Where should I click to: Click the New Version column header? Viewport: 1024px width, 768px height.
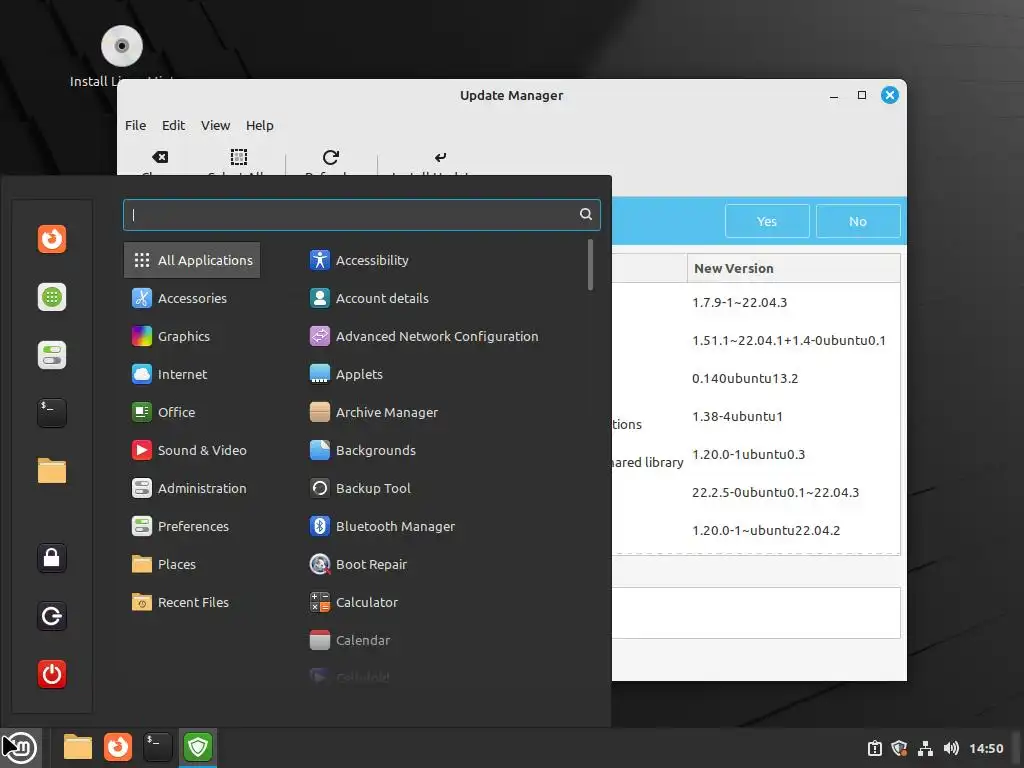coord(793,268)
